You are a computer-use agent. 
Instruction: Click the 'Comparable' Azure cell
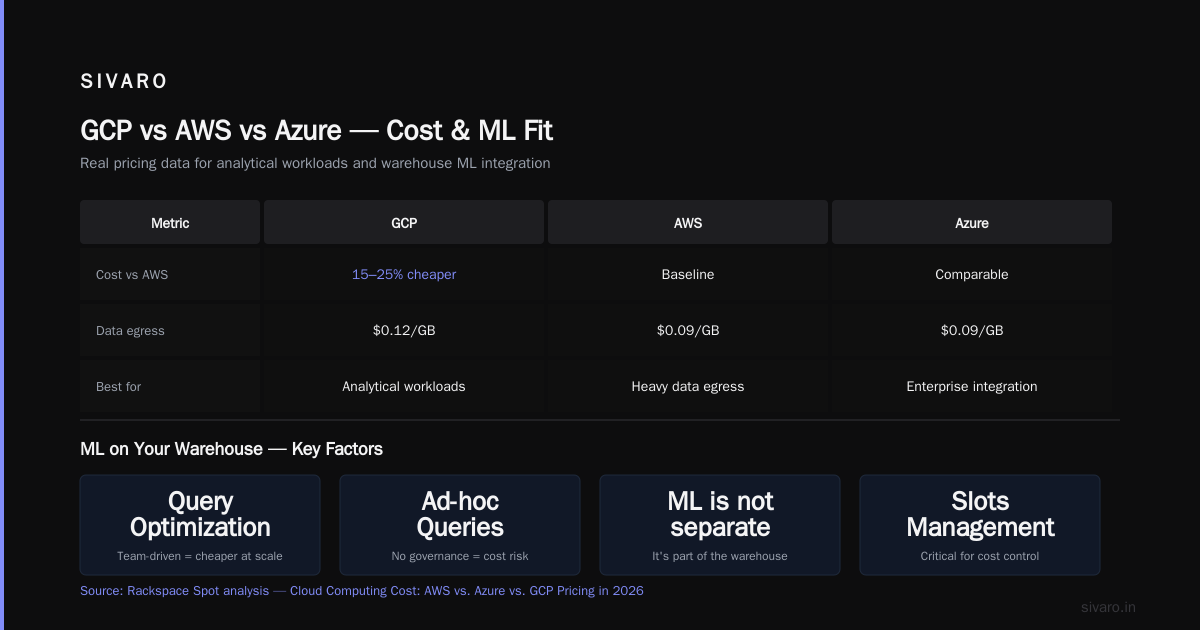972,275
